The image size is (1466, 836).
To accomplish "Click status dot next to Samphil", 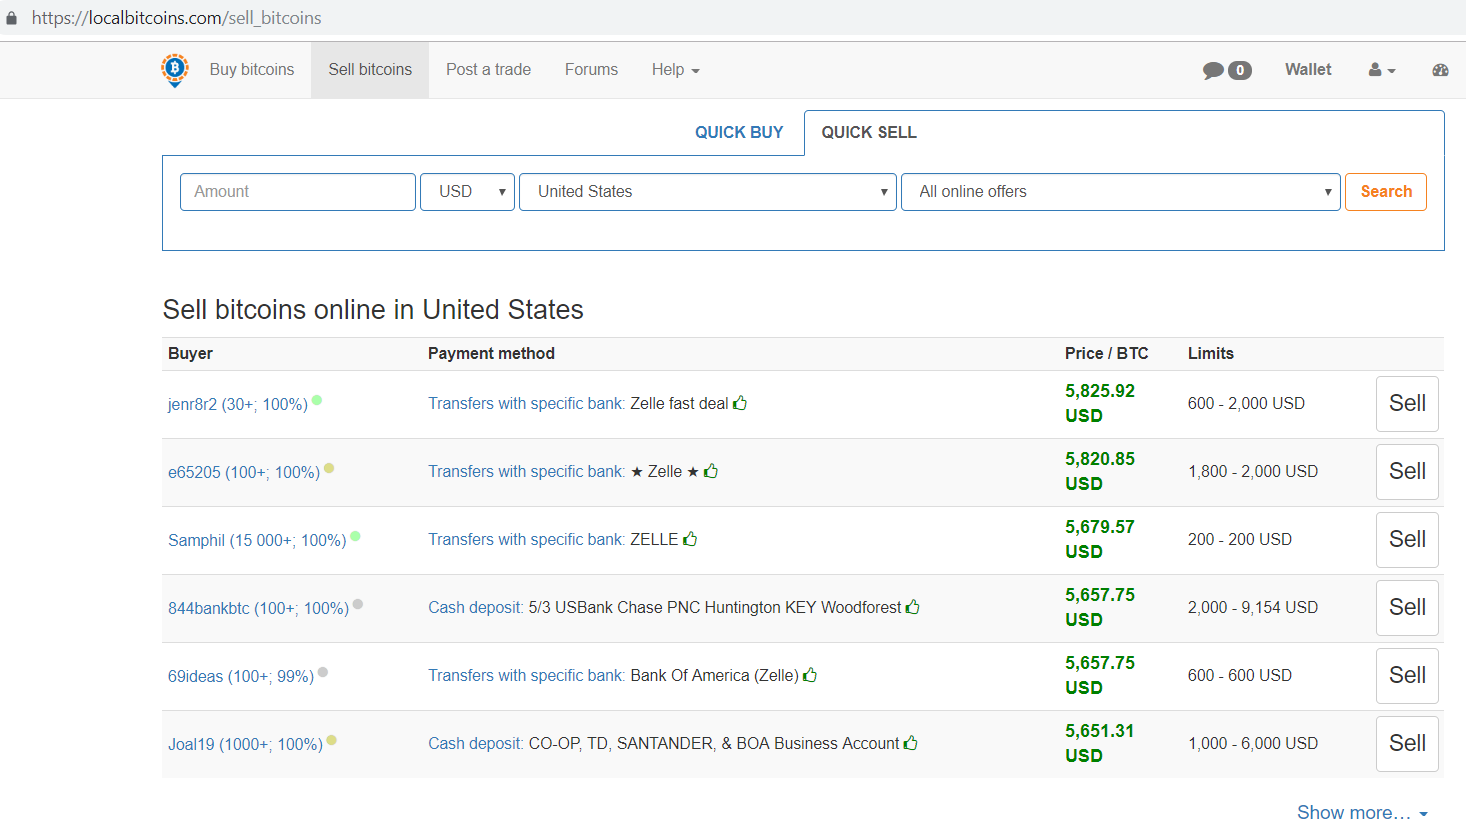I will tap(355, 536).
